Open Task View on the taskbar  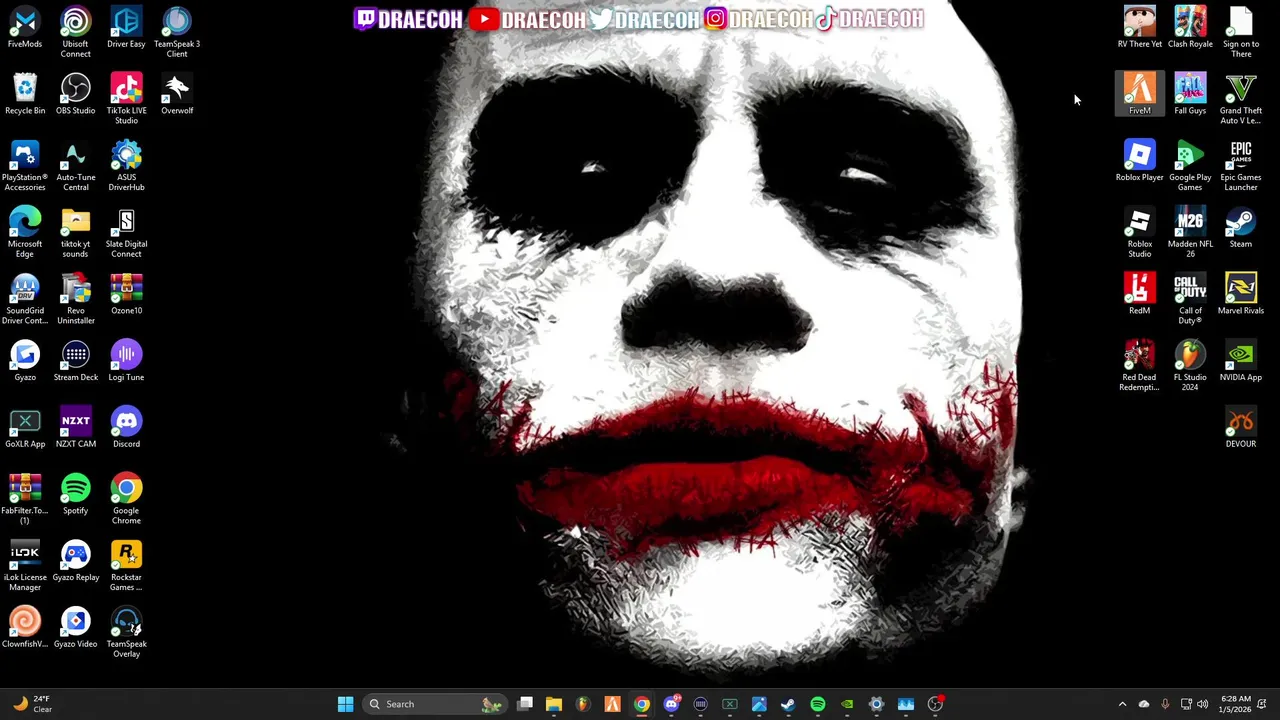tap(525, 704)
